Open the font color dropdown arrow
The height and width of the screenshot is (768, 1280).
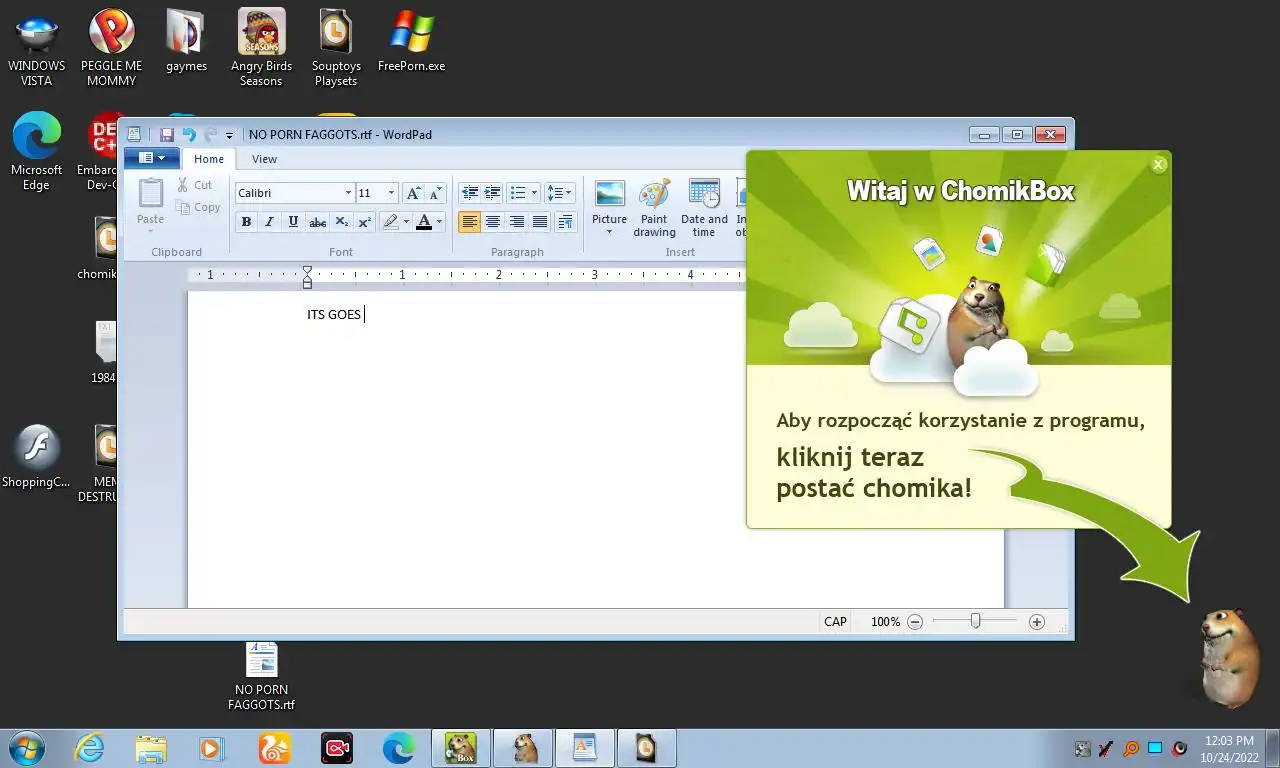439,222
